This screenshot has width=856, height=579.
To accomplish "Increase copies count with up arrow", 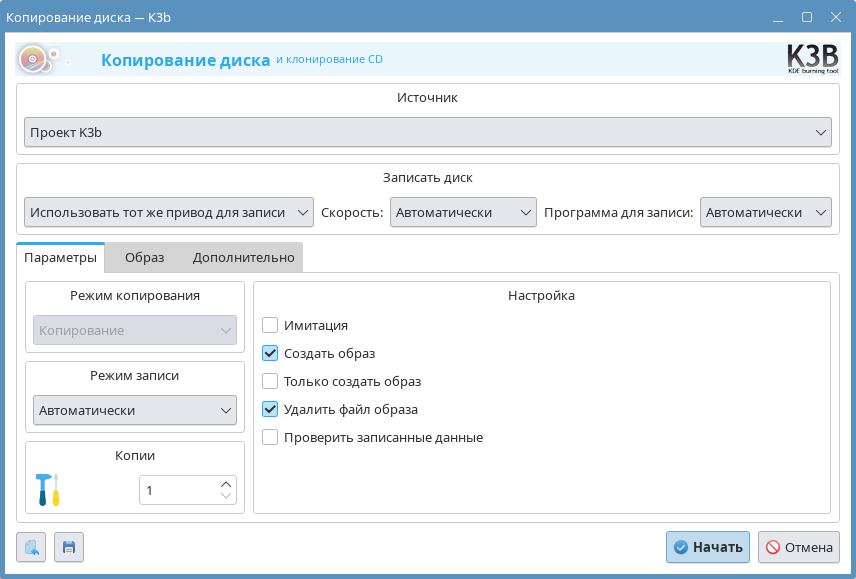I will point(226,484).
